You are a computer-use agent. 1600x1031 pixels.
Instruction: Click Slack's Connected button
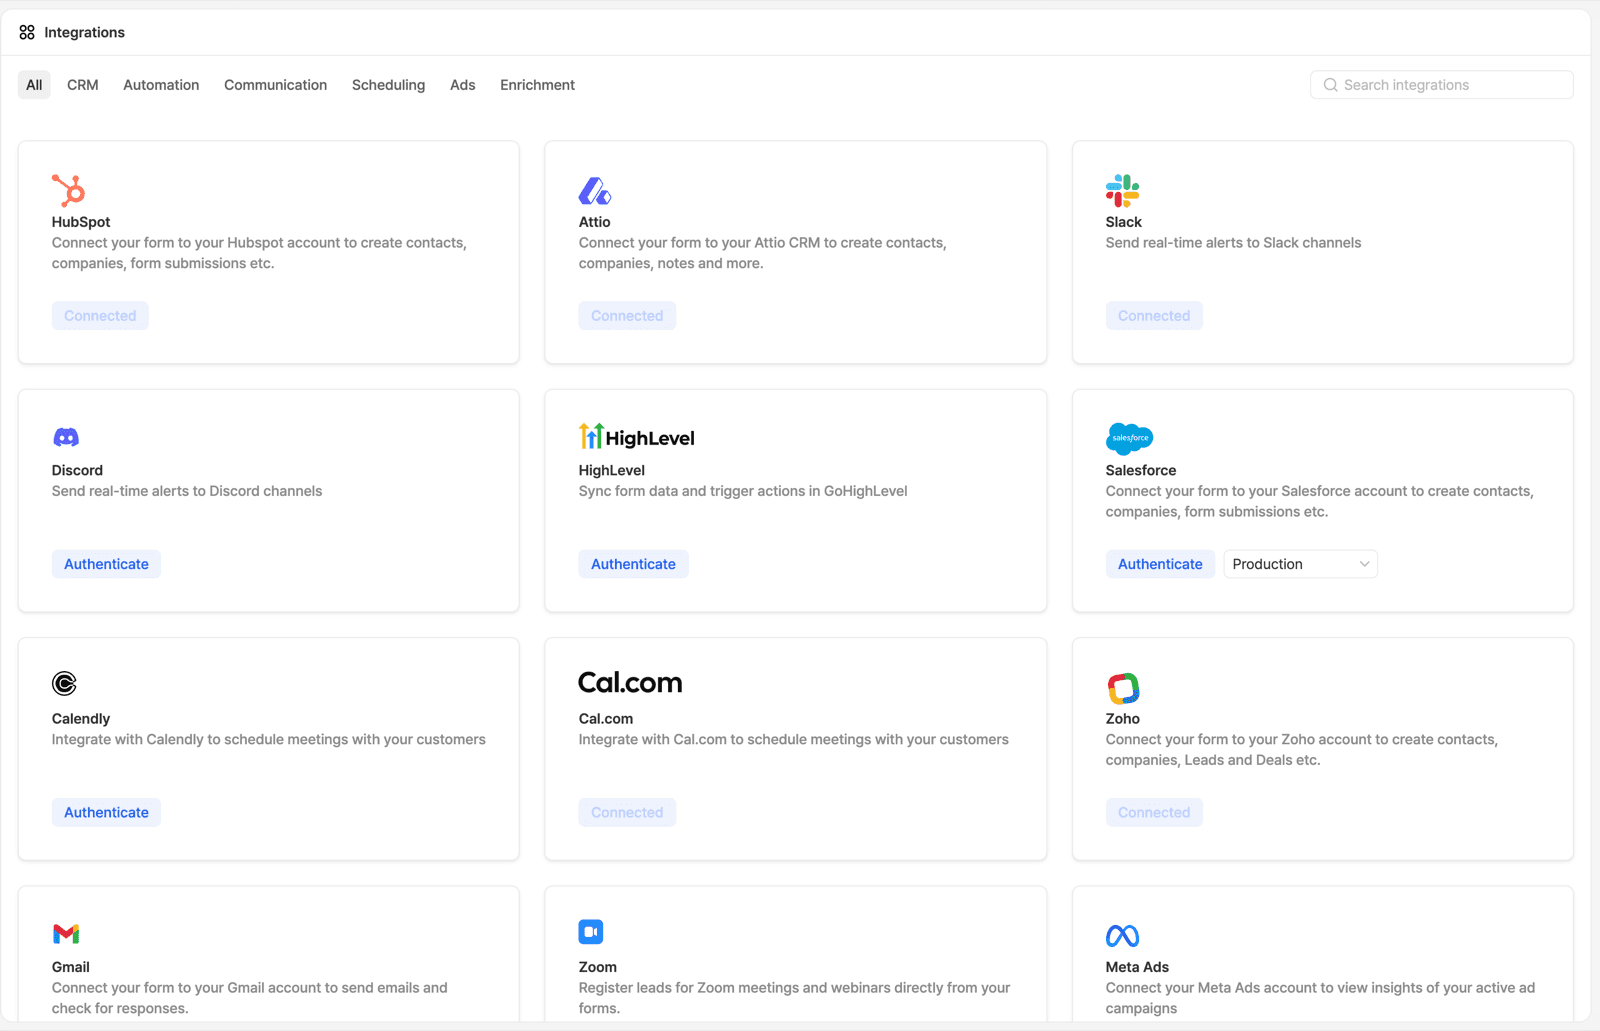tap(1154, 316)
